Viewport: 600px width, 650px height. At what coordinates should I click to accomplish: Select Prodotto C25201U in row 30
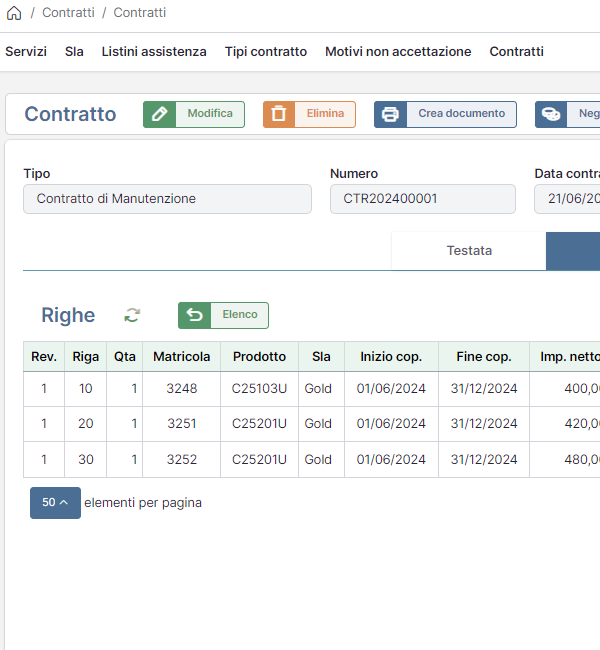tap(259, 459)
